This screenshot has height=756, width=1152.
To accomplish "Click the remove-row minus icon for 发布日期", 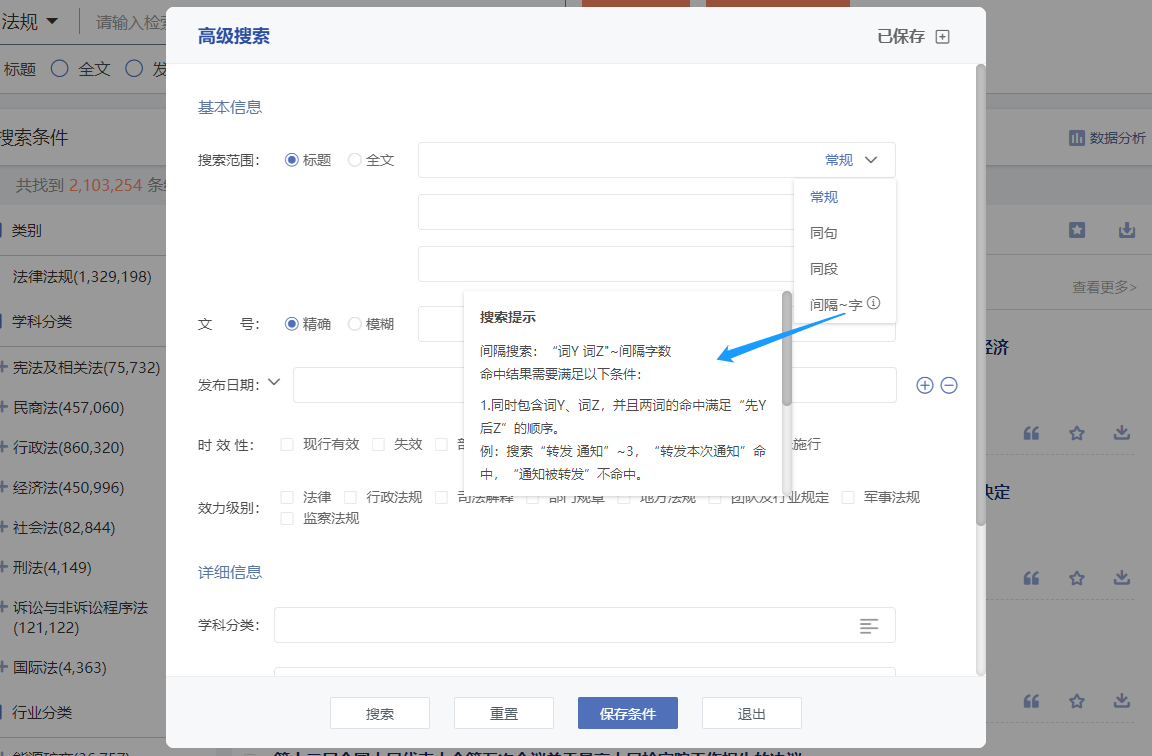I will [949, 385].
